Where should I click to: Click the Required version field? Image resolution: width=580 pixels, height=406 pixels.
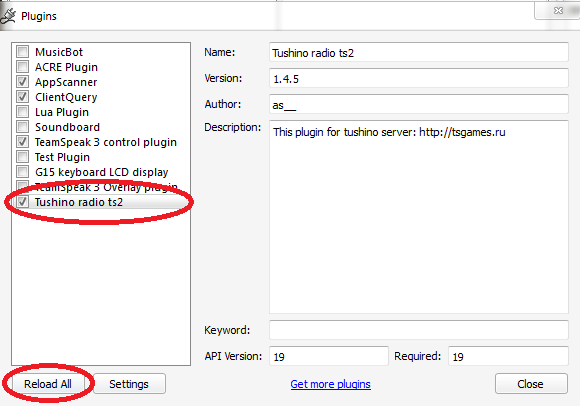[508, 356]
